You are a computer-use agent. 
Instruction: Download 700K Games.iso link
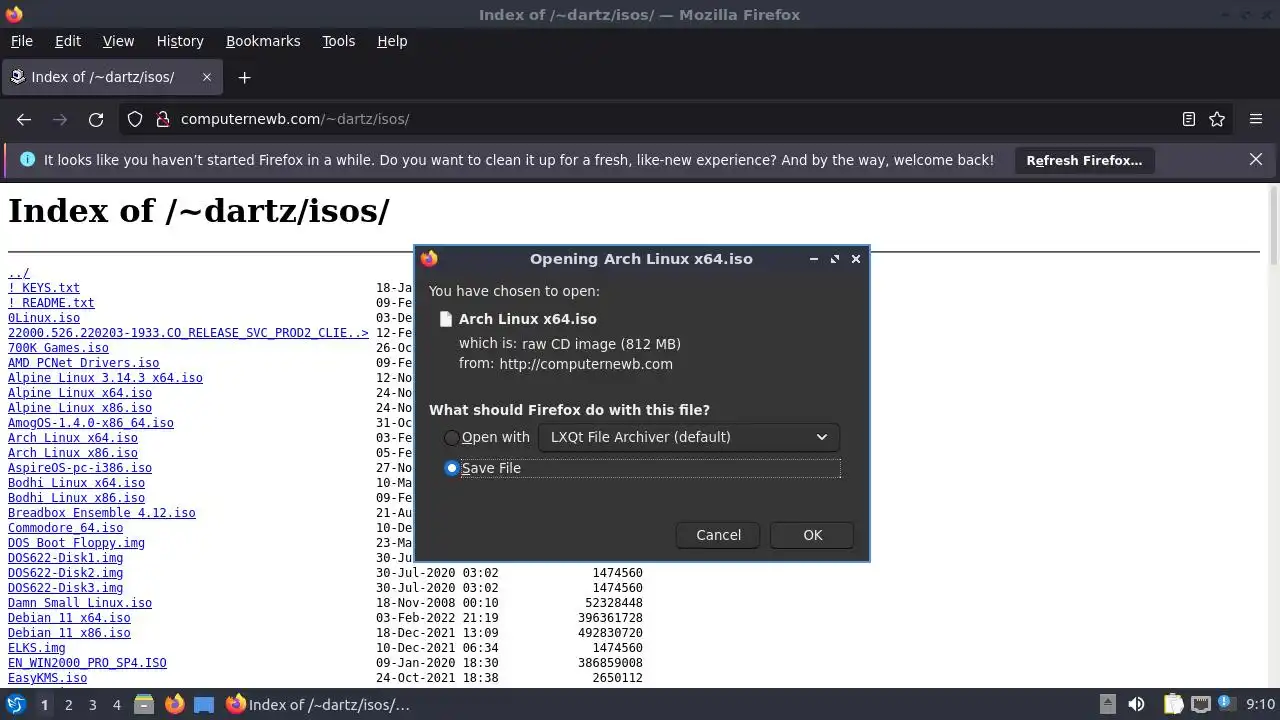(58, 348)
